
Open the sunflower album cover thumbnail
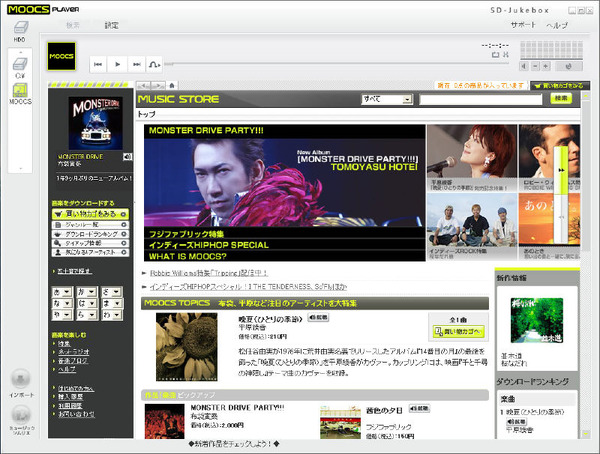[x=187, y=347]
